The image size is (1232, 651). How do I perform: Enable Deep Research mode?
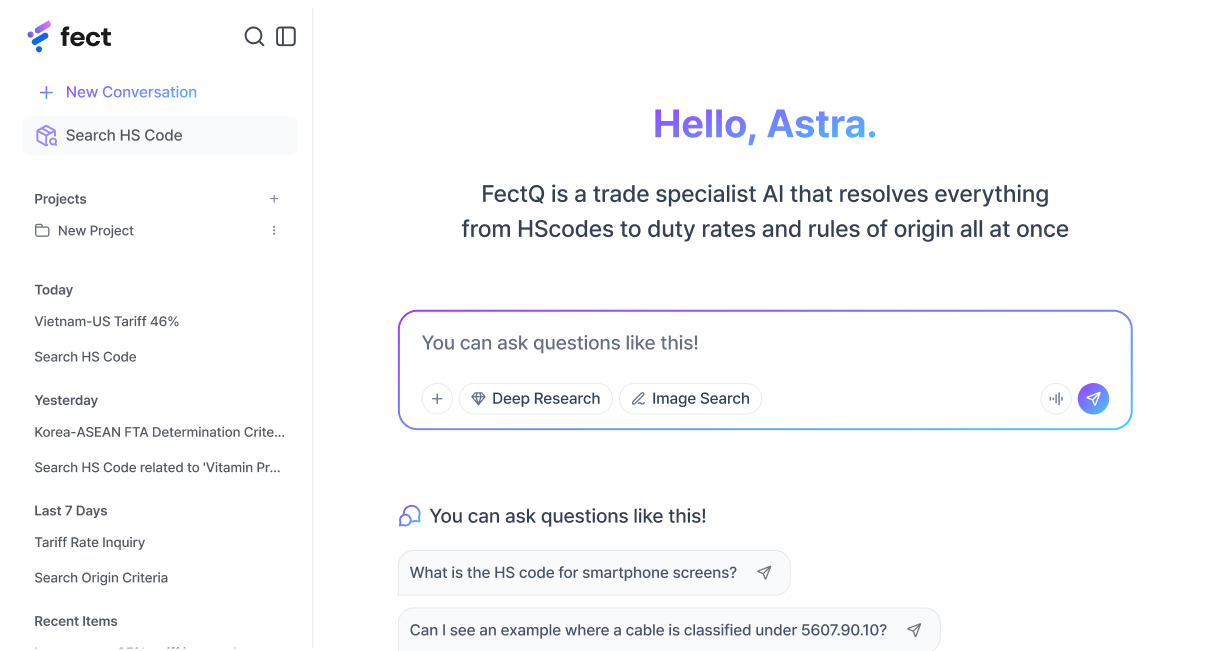tap(535, 399)
